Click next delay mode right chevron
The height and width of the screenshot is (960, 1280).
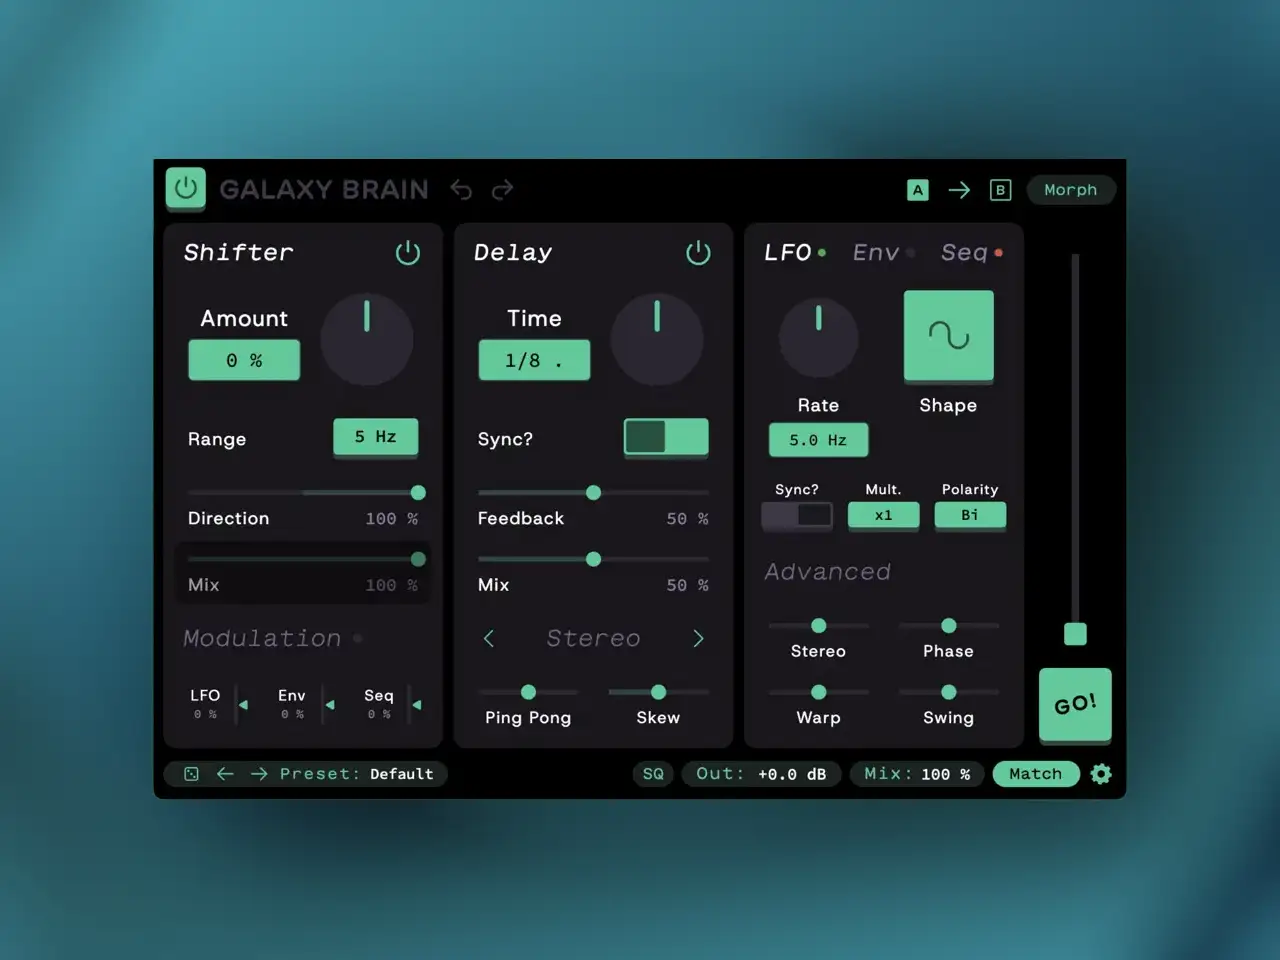point(698,638)
